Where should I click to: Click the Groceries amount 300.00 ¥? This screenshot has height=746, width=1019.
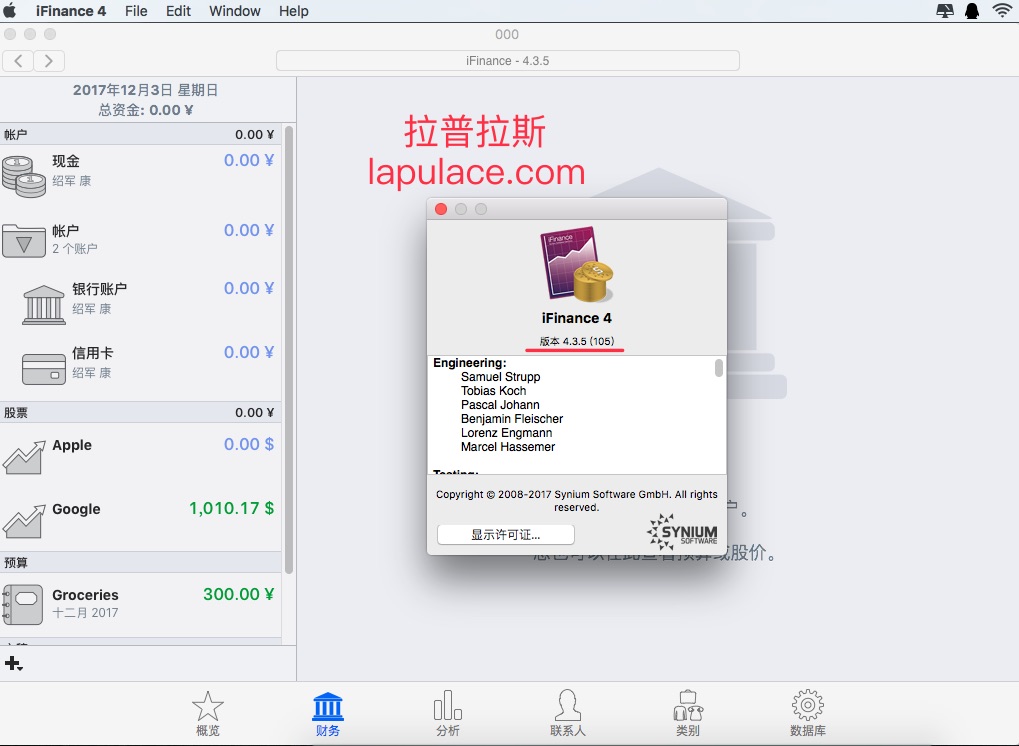[239, 594]
